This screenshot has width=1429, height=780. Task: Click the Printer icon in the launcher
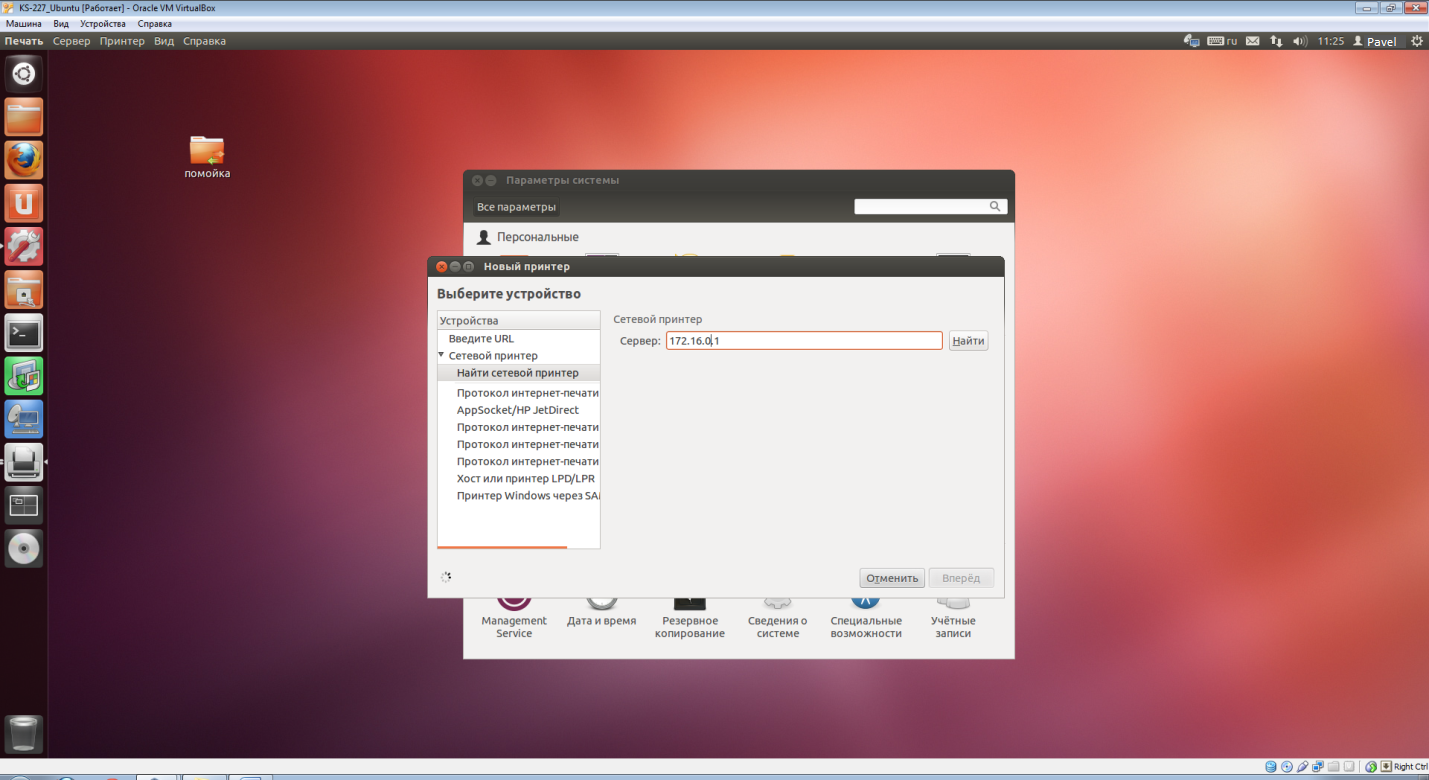click(x=24, y=462)
